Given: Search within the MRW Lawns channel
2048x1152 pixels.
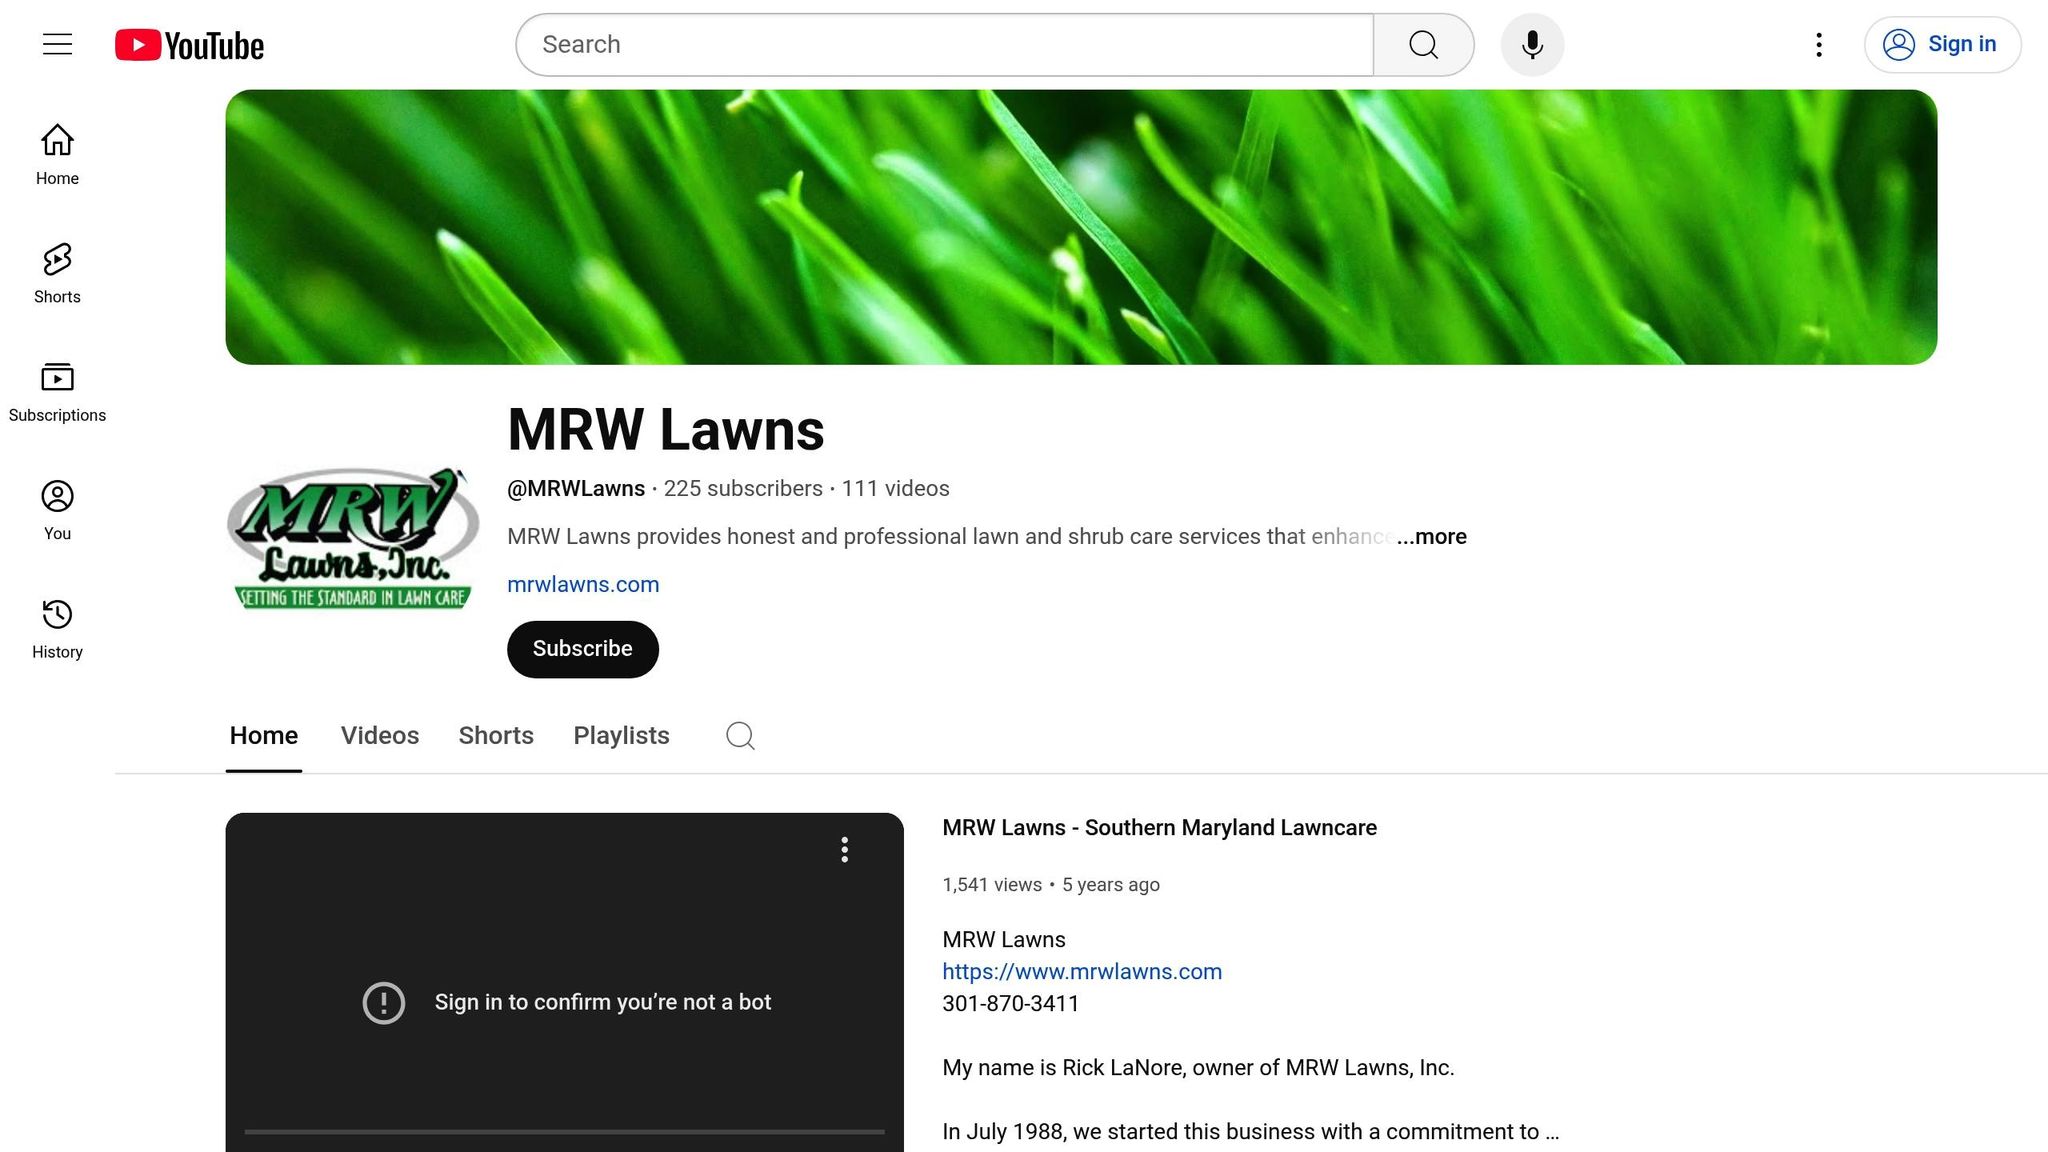Looking at the screenshot, I should [x=740, y=736].
